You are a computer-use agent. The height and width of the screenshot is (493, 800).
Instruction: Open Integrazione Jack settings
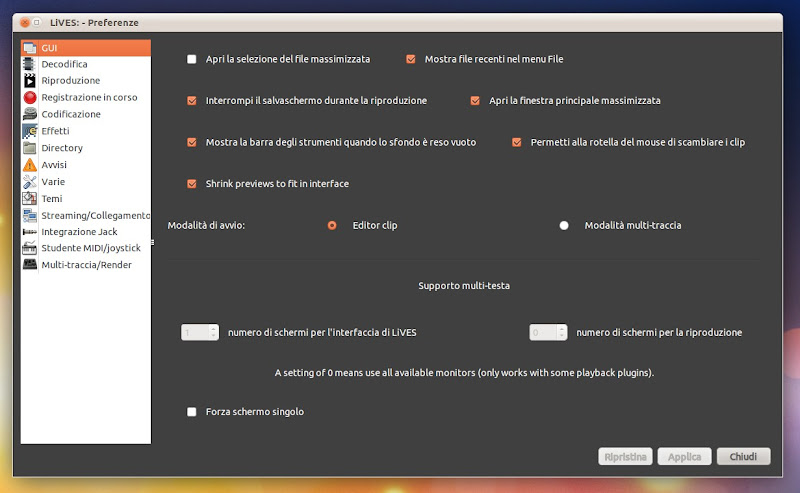point(79,232)
